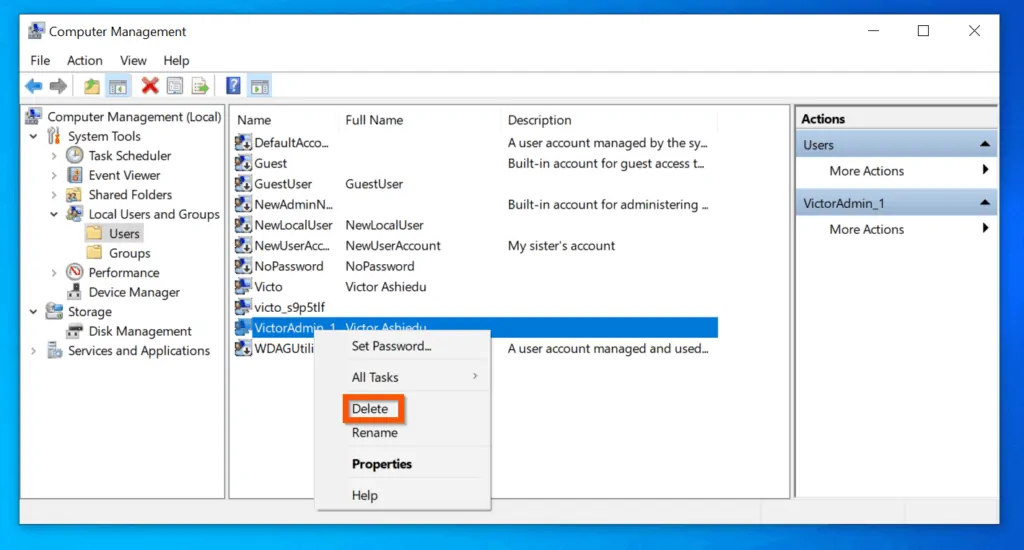Click the blue Help question mark icon

click(x=233, y=86)
